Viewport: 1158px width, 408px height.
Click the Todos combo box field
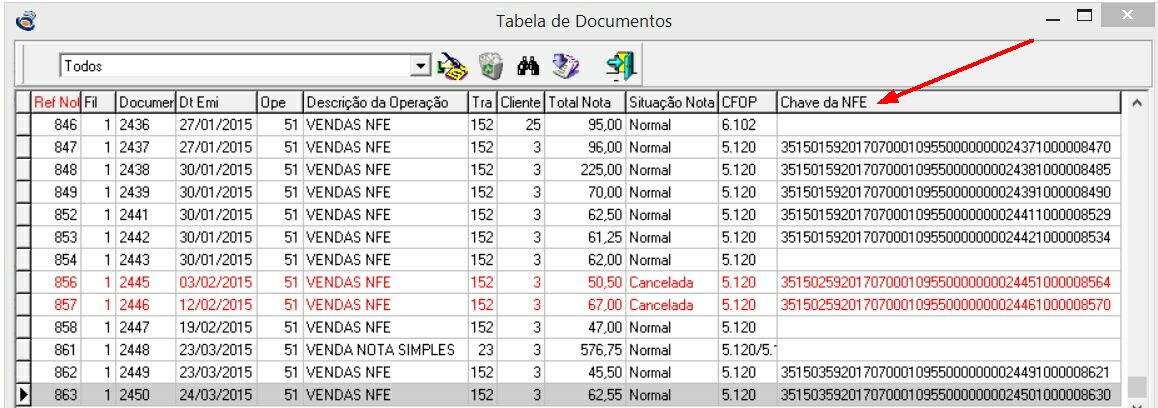244,67
